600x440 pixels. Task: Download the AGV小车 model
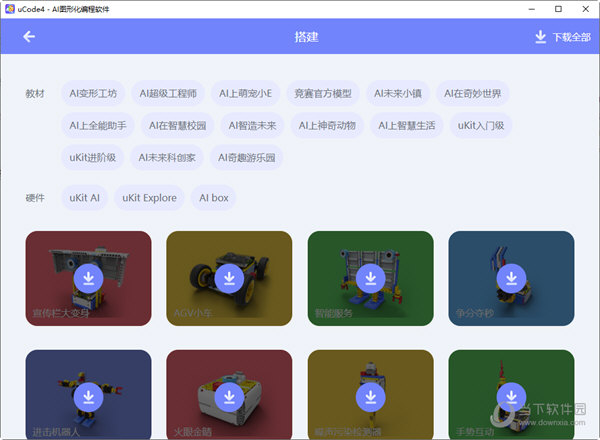229,279
